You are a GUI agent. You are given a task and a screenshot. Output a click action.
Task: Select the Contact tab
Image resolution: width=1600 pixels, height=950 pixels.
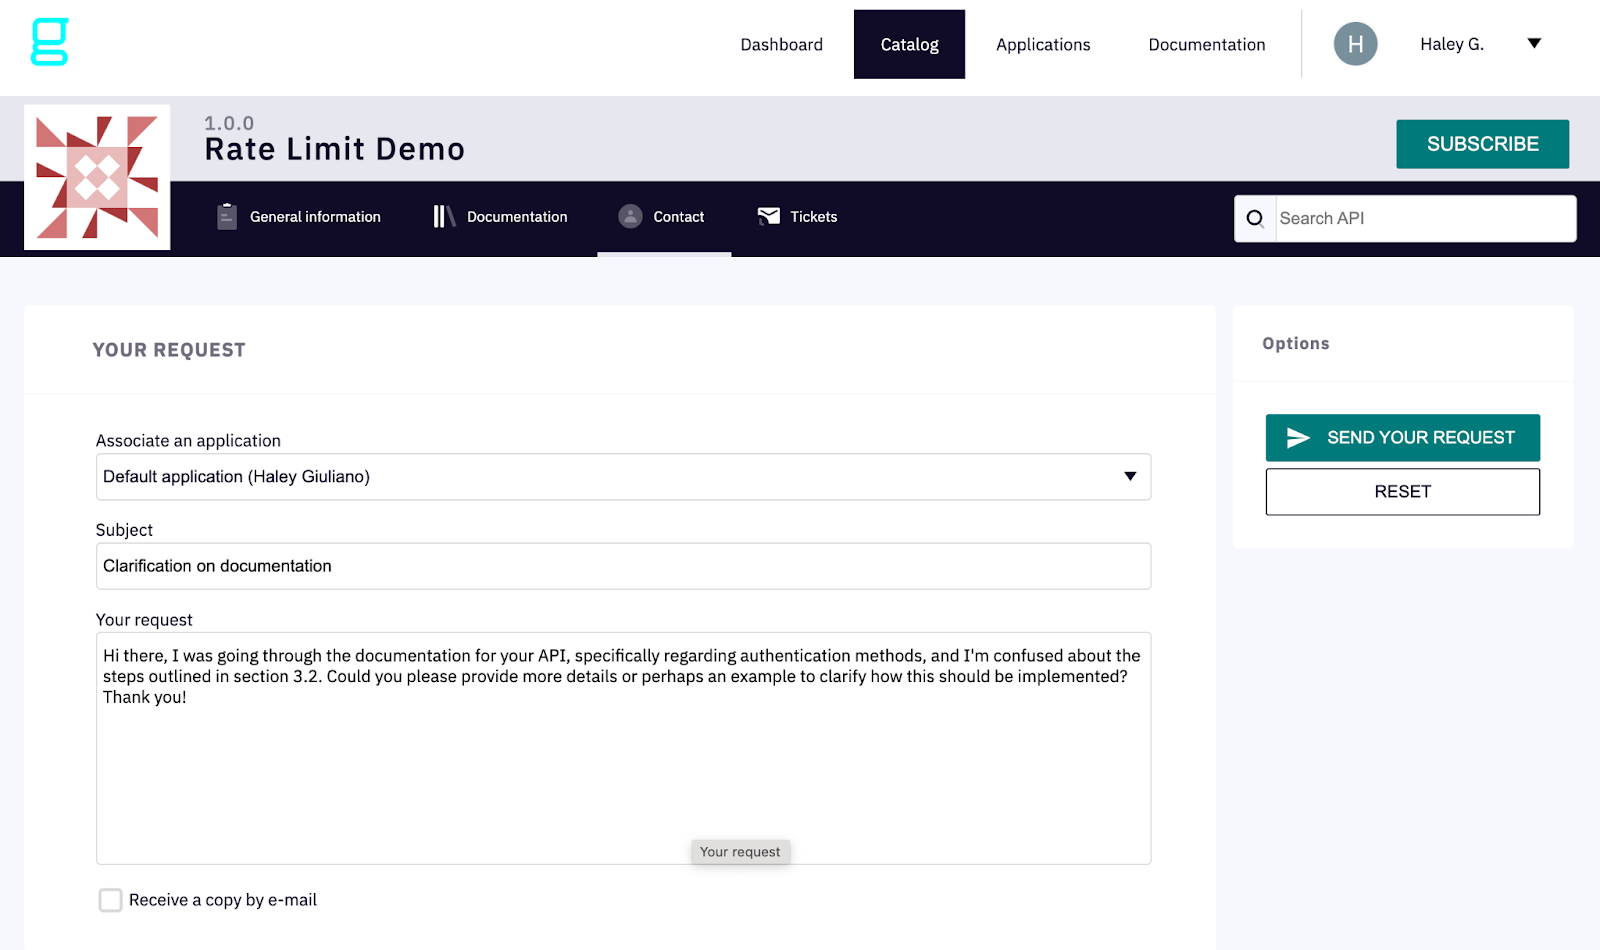[x=664, y=217]
